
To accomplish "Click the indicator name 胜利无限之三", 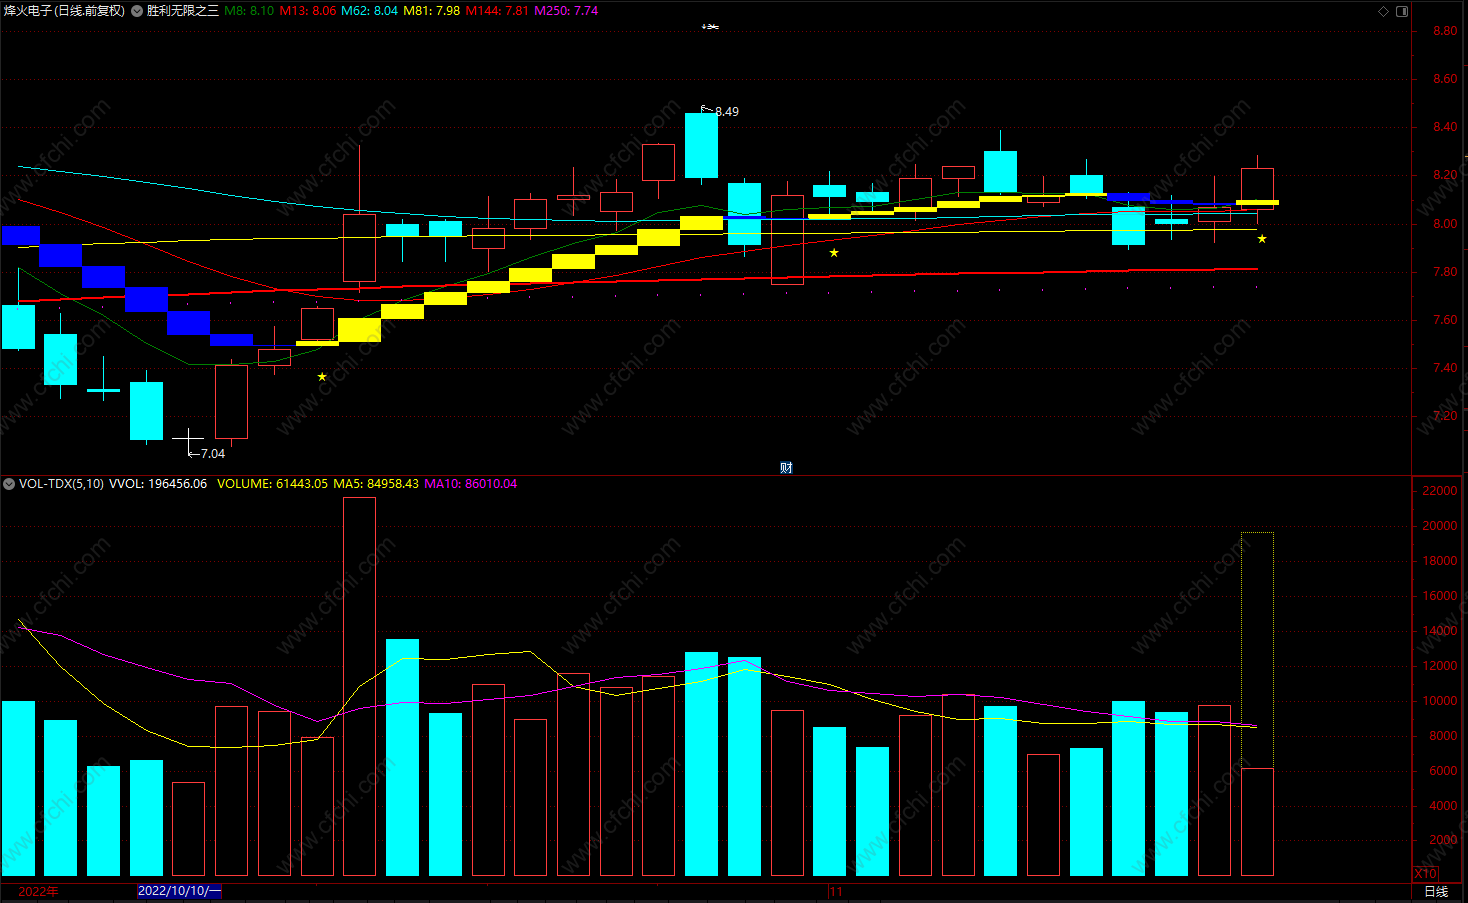I will 182,11.
